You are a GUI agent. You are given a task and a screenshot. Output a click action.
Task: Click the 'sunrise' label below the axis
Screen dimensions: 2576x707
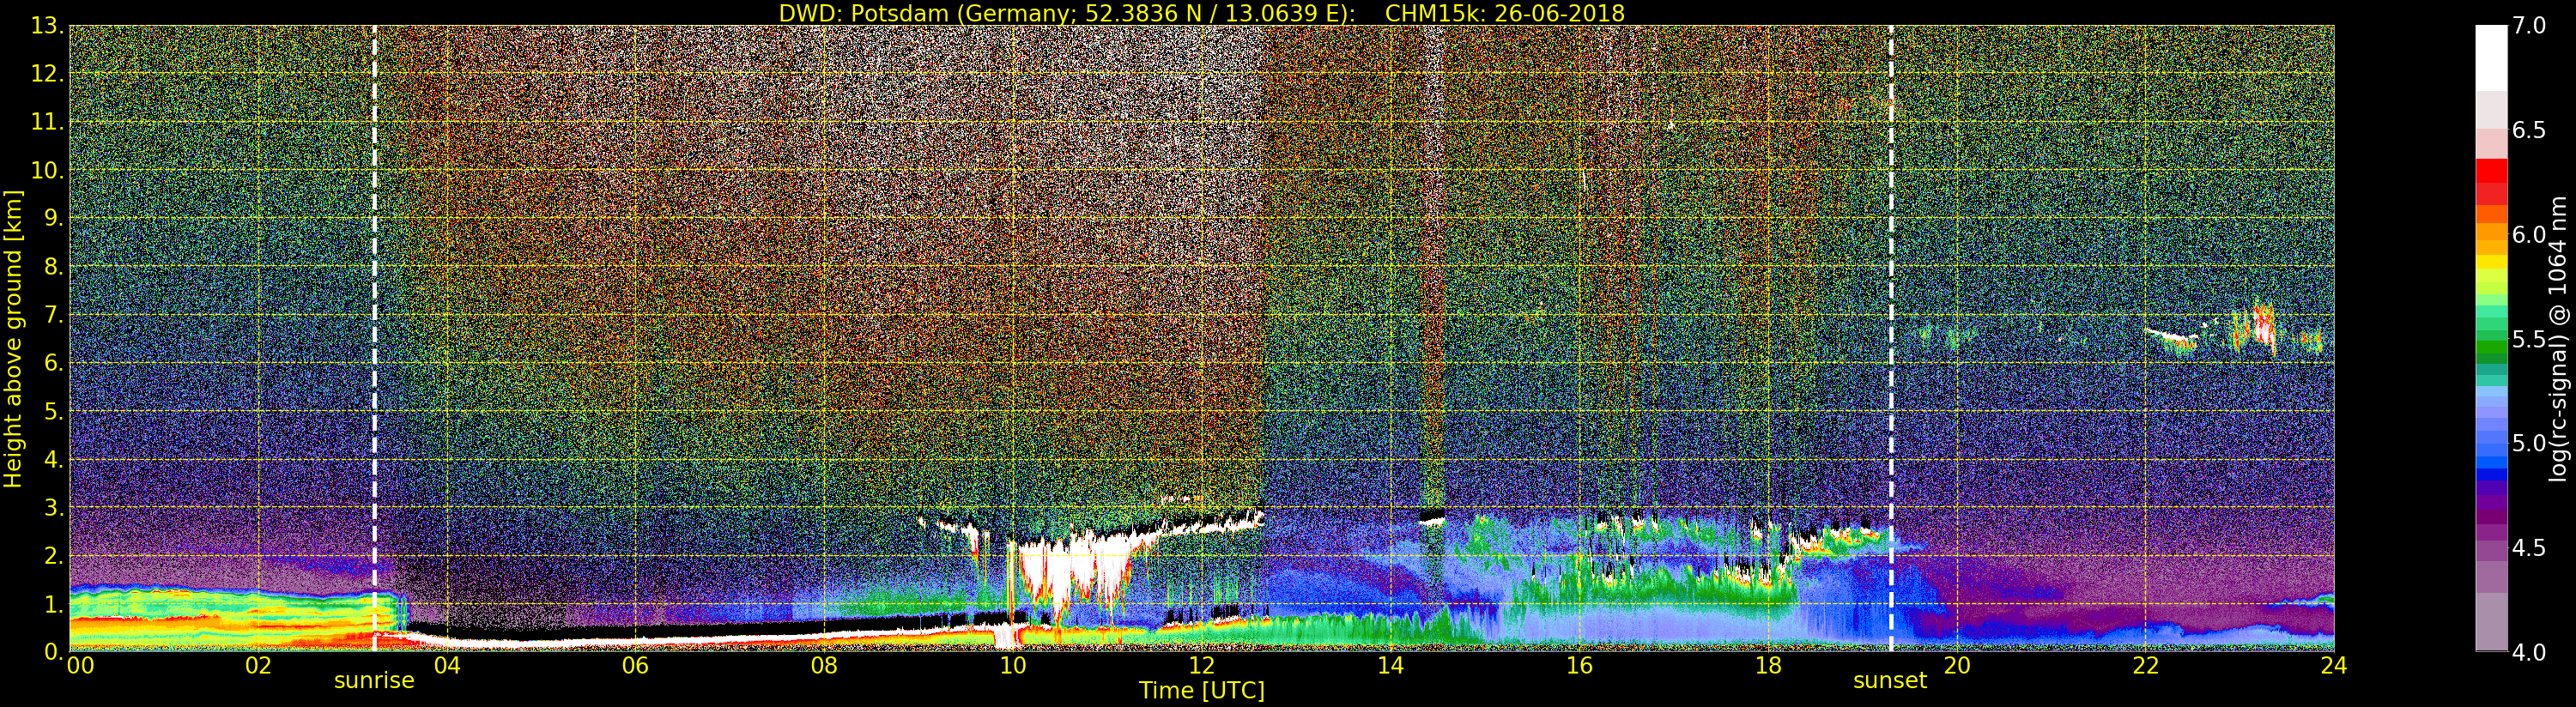coord(374,681)
